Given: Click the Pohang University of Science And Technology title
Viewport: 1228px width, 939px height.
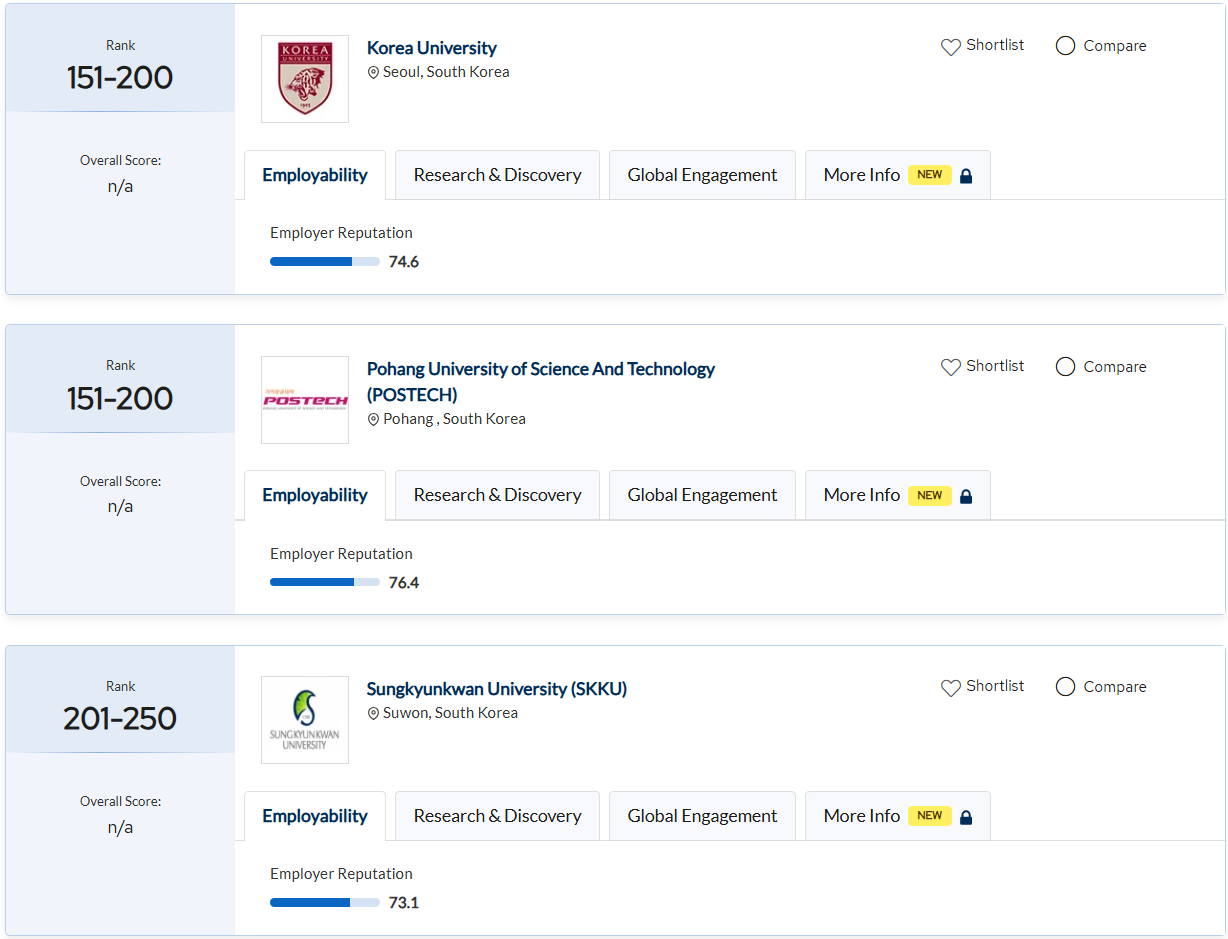Looking at the screenshot, I should pos(540,370).
